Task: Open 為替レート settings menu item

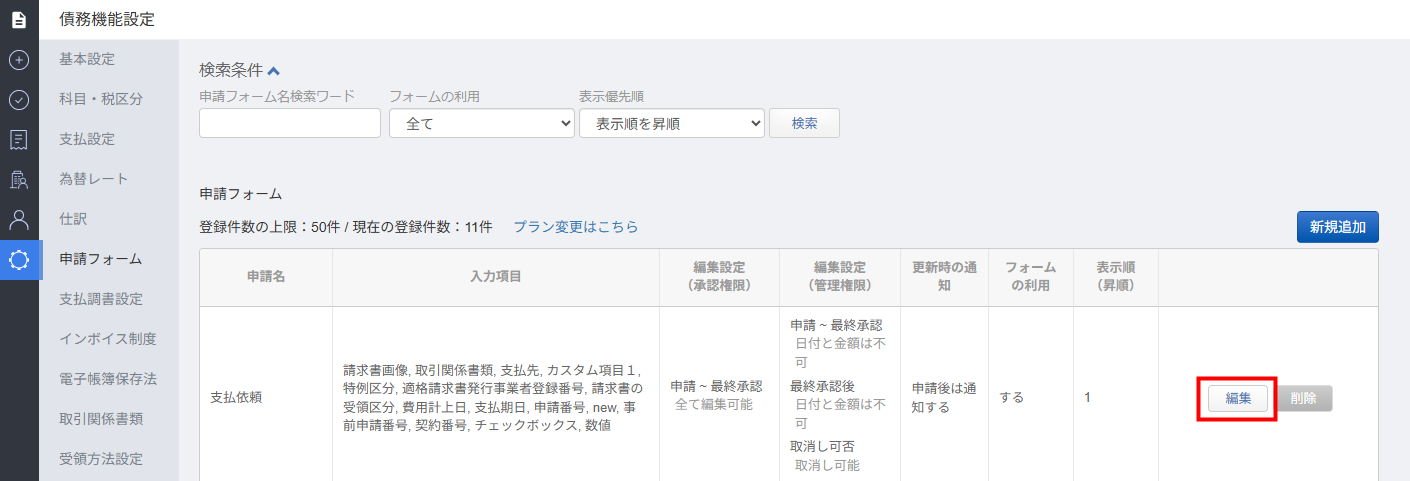Action: 94,179
